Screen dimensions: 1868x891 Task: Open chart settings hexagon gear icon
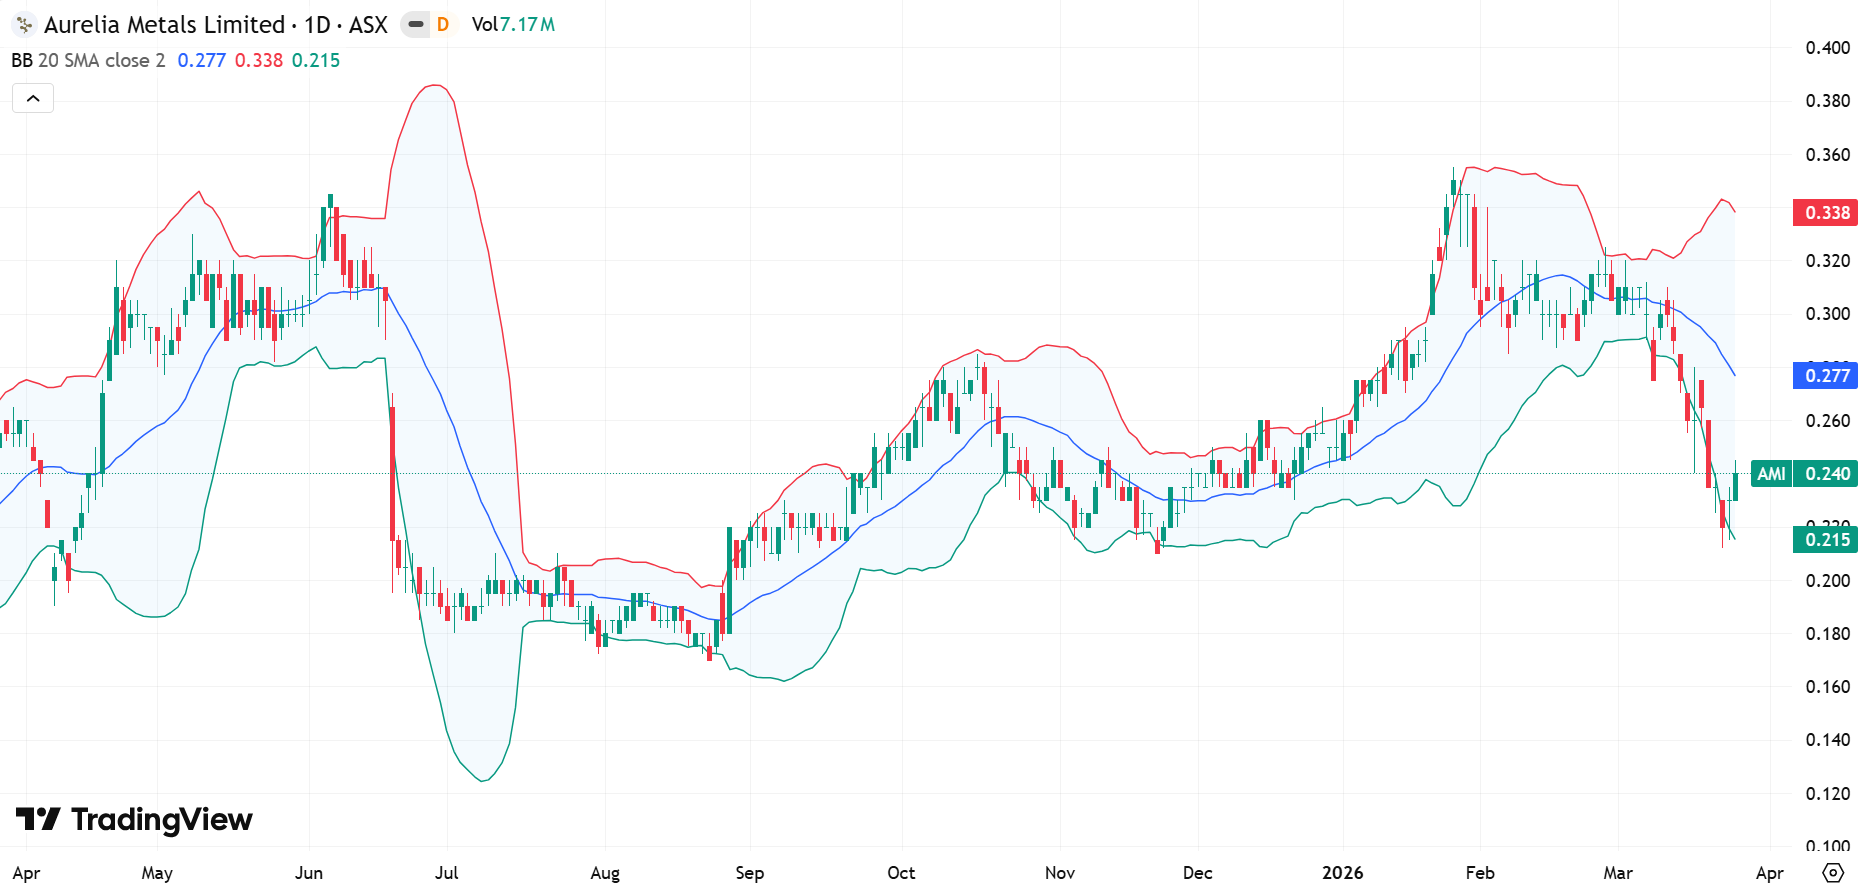point(1832,872)
